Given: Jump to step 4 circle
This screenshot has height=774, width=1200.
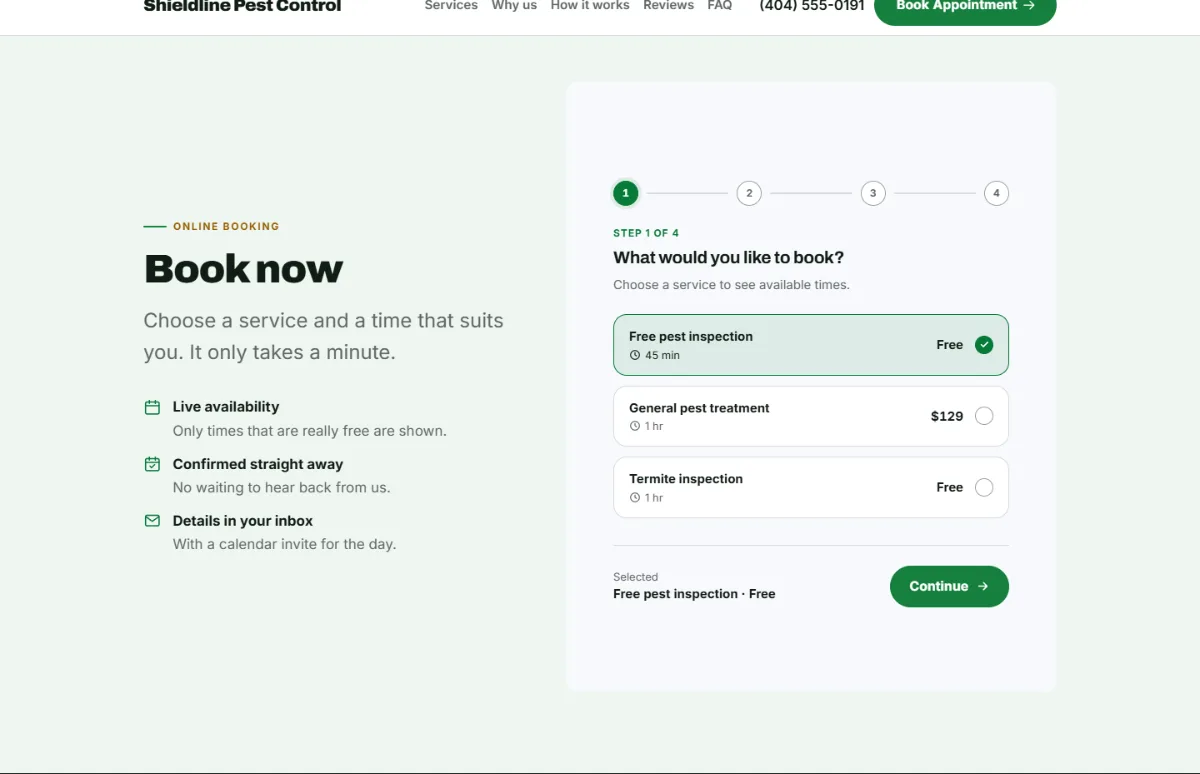Looking at the screenshot, I should tap(996, 193).
